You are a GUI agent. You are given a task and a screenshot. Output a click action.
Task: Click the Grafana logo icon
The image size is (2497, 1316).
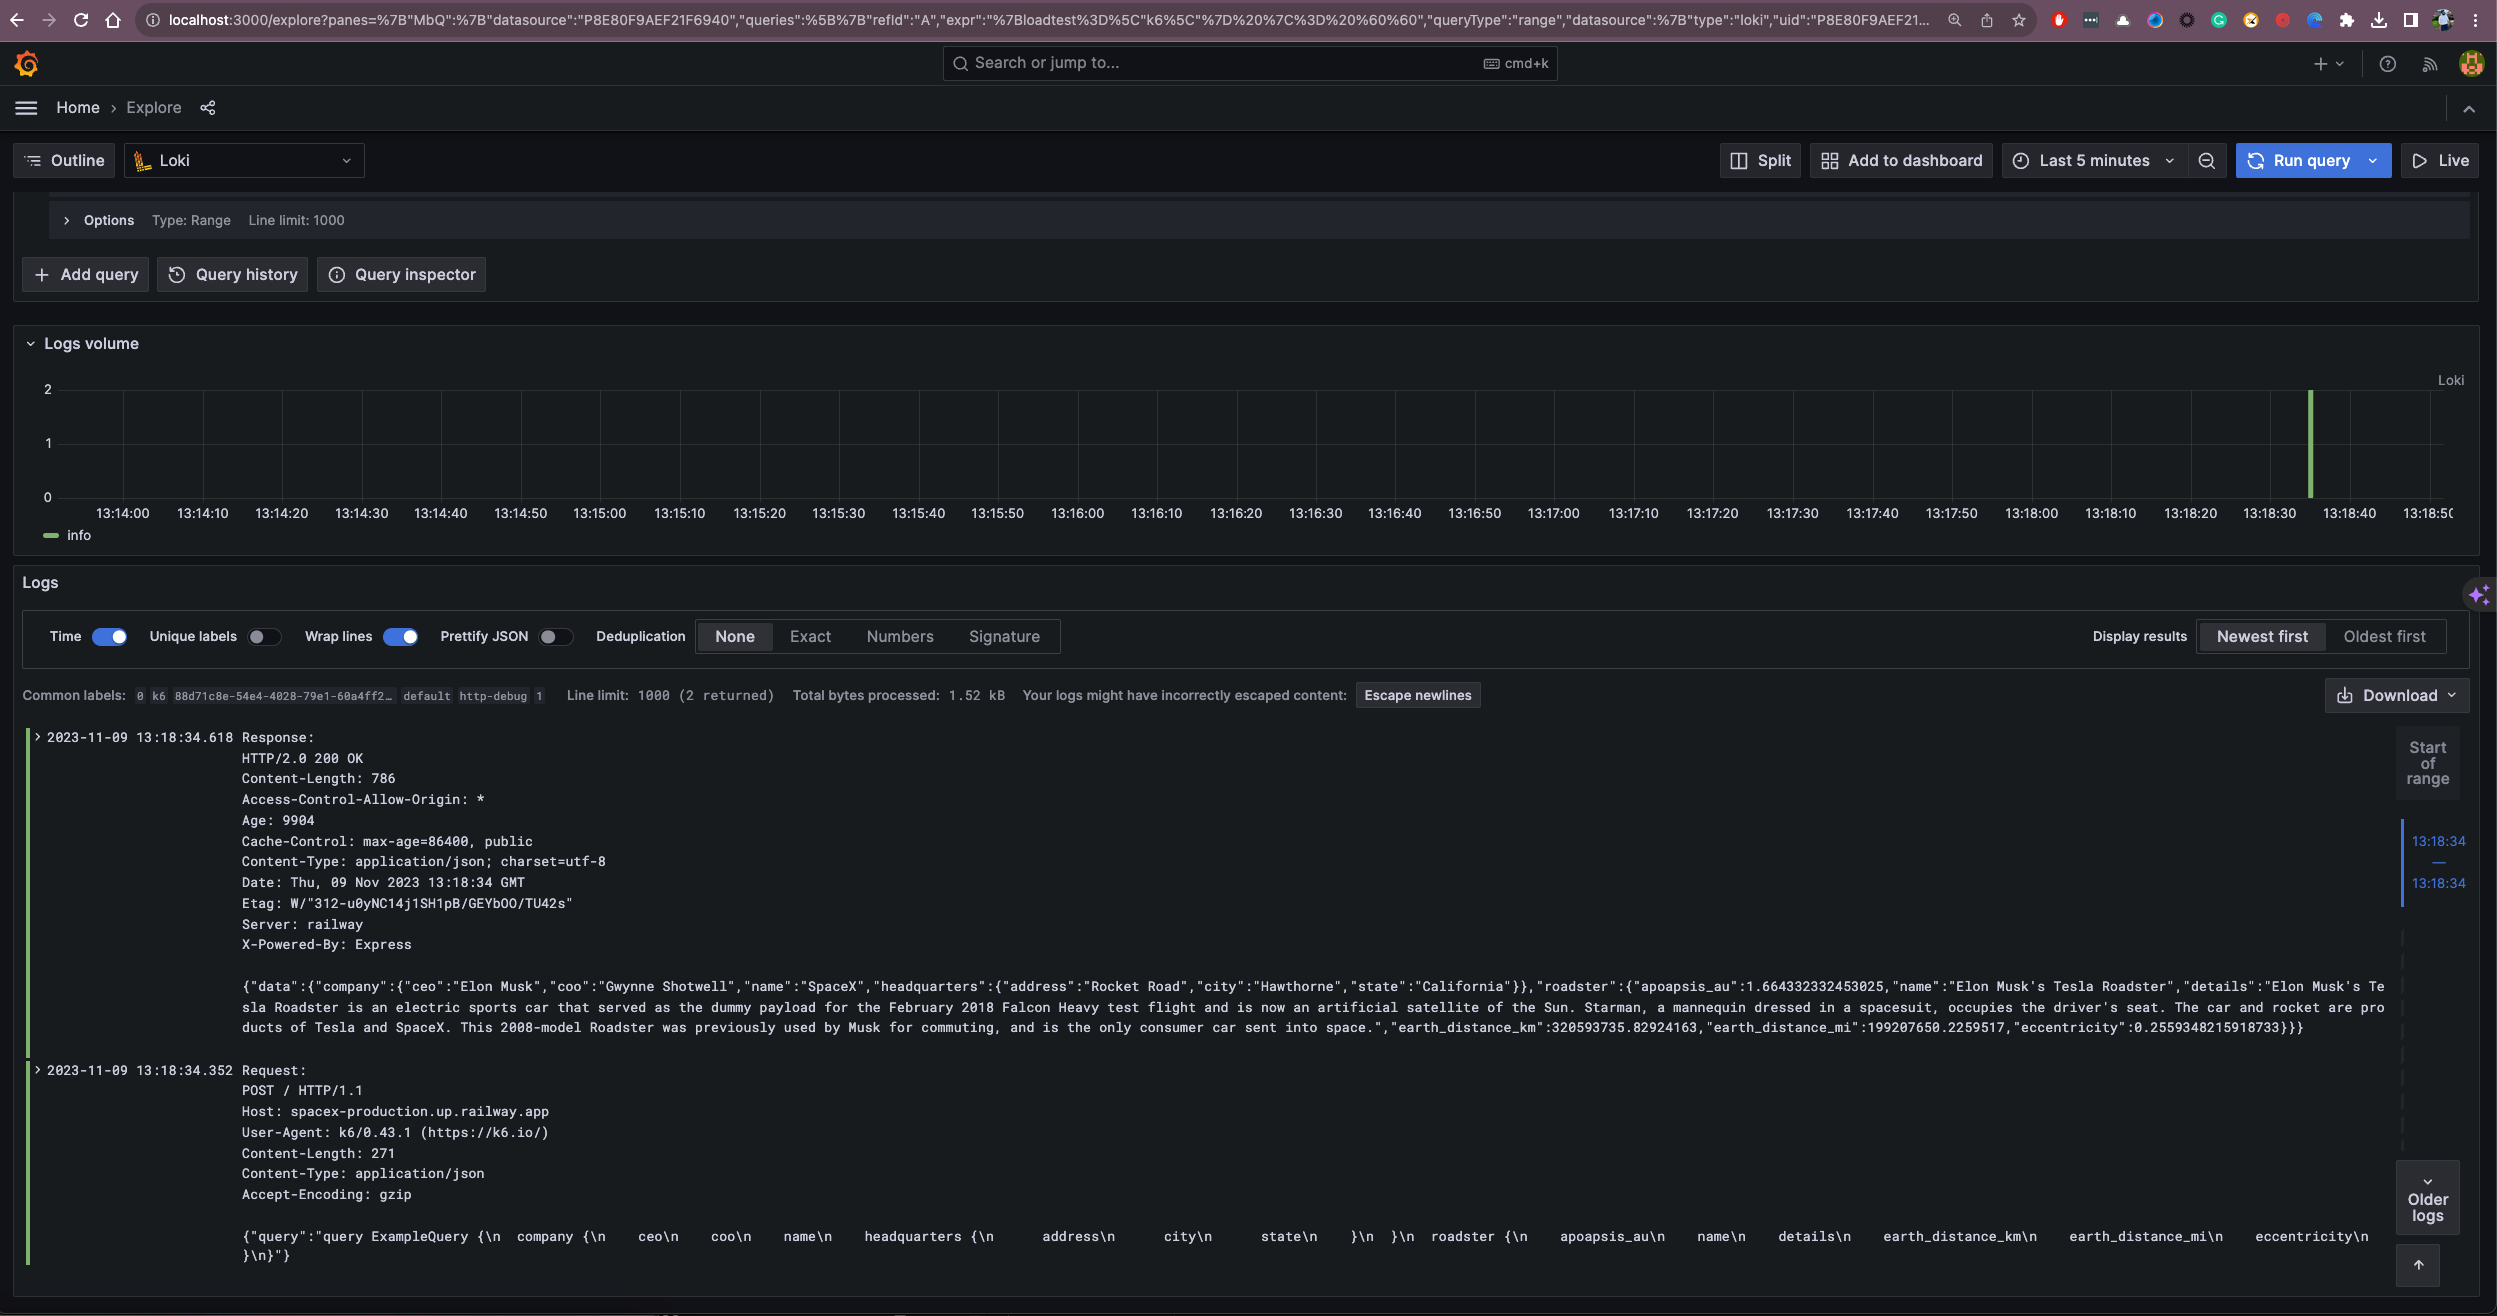click(x=27, y=64)
